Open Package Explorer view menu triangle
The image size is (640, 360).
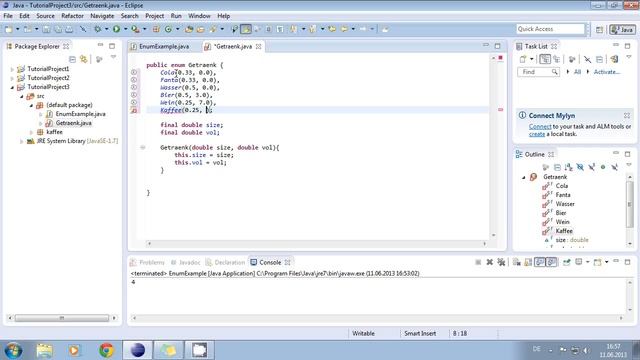click(113, 58)
